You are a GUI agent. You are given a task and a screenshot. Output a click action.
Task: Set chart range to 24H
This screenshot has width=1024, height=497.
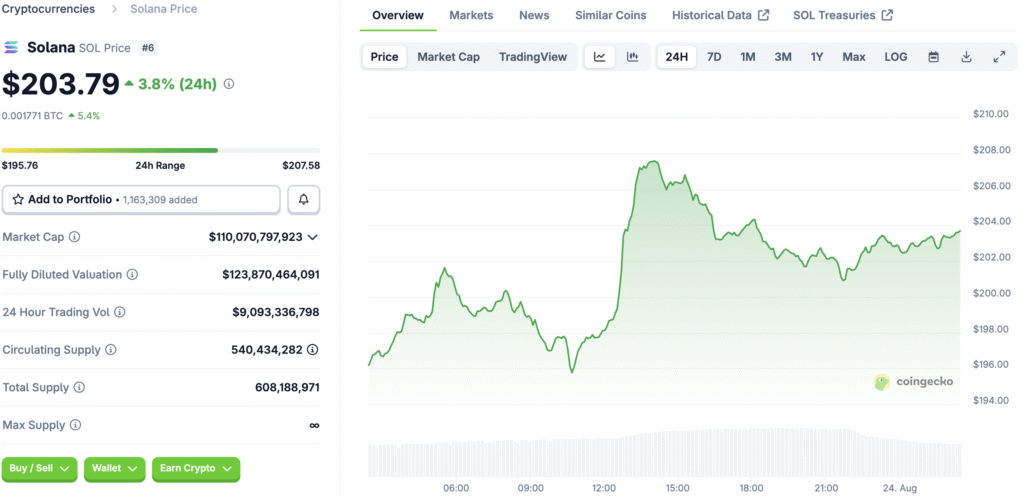(677, 57)
